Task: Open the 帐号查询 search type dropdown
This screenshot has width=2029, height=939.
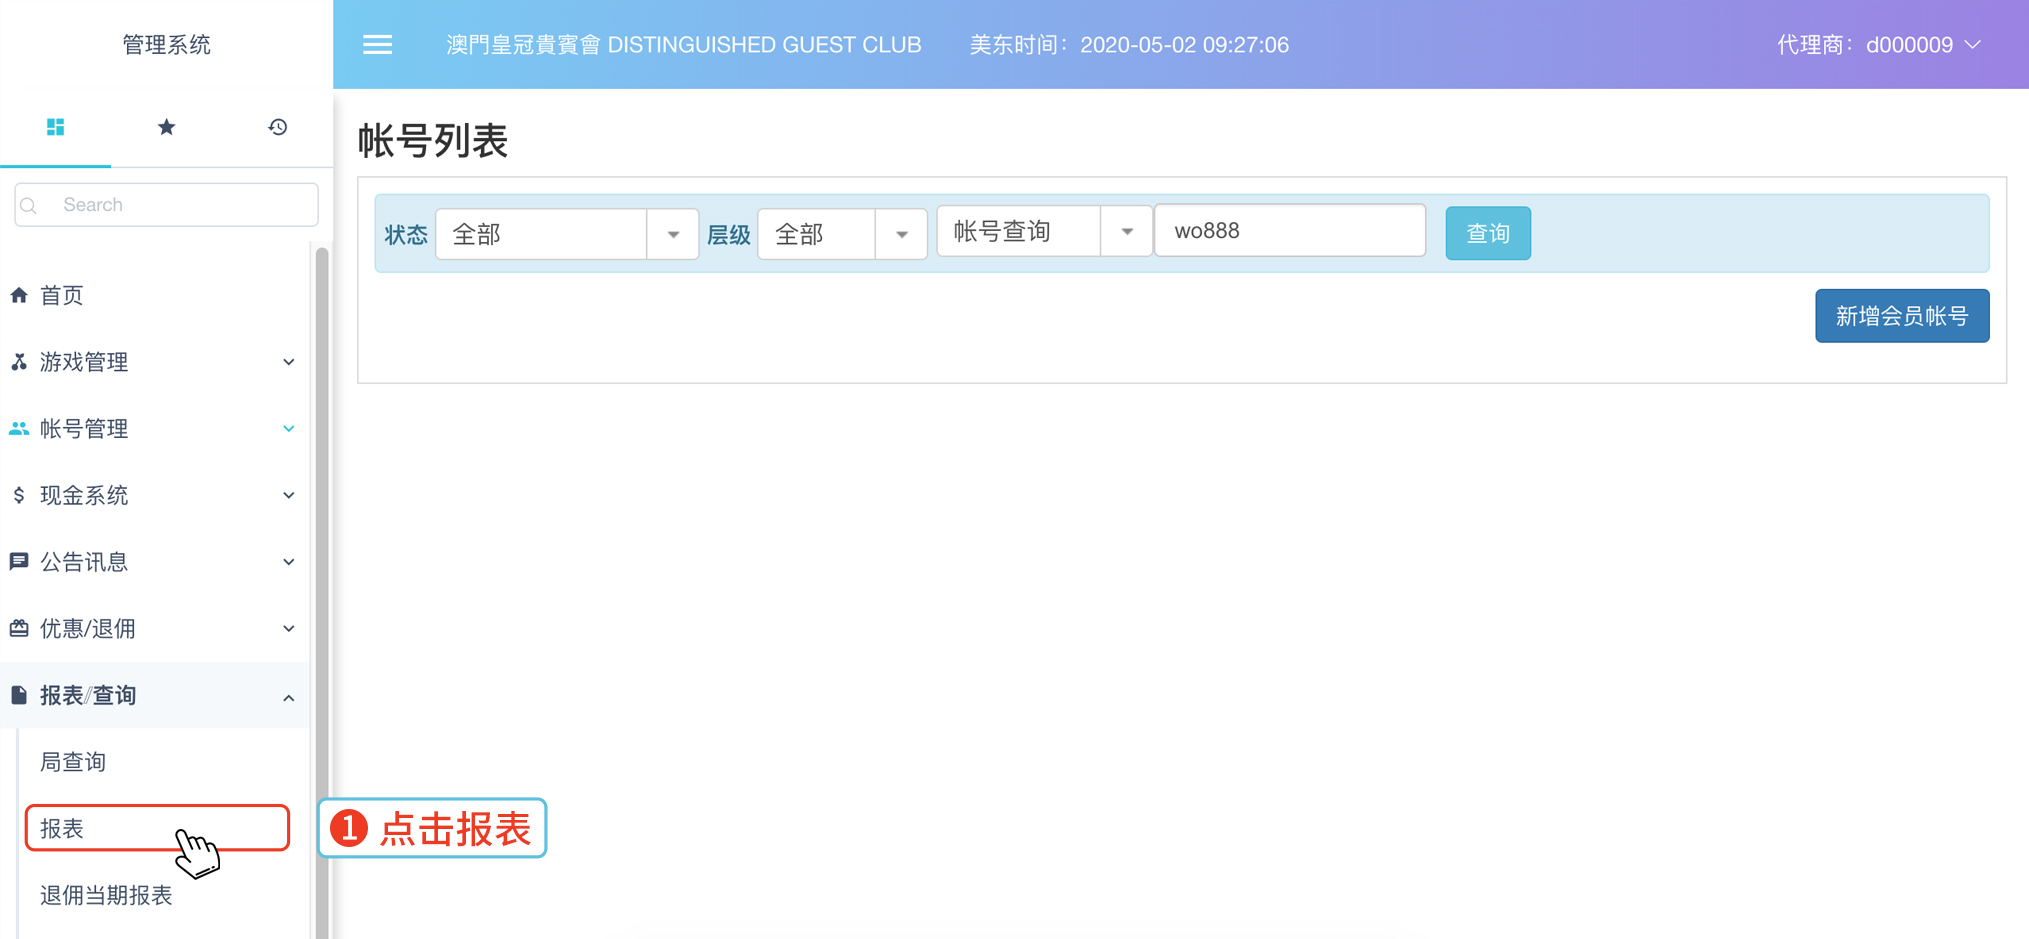Action: (1043, 232)
